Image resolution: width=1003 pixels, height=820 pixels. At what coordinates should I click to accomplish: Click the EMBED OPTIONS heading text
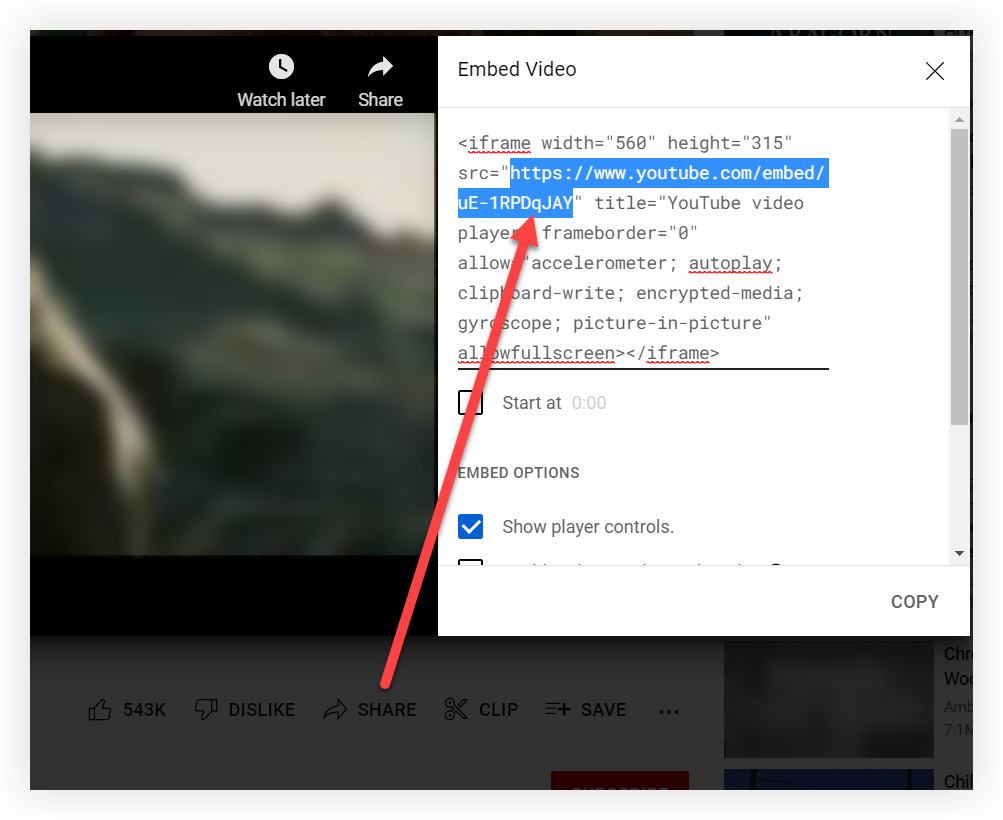519,473
